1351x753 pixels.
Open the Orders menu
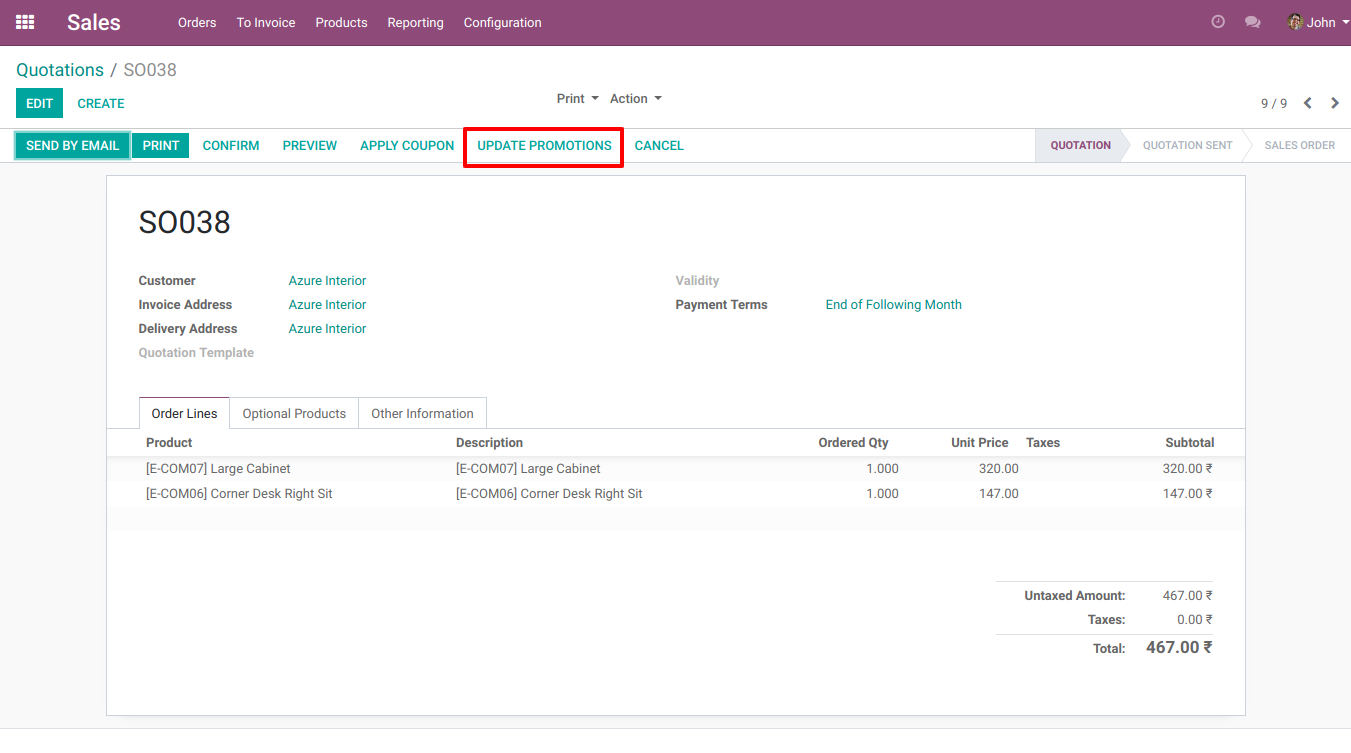(197, 22)
